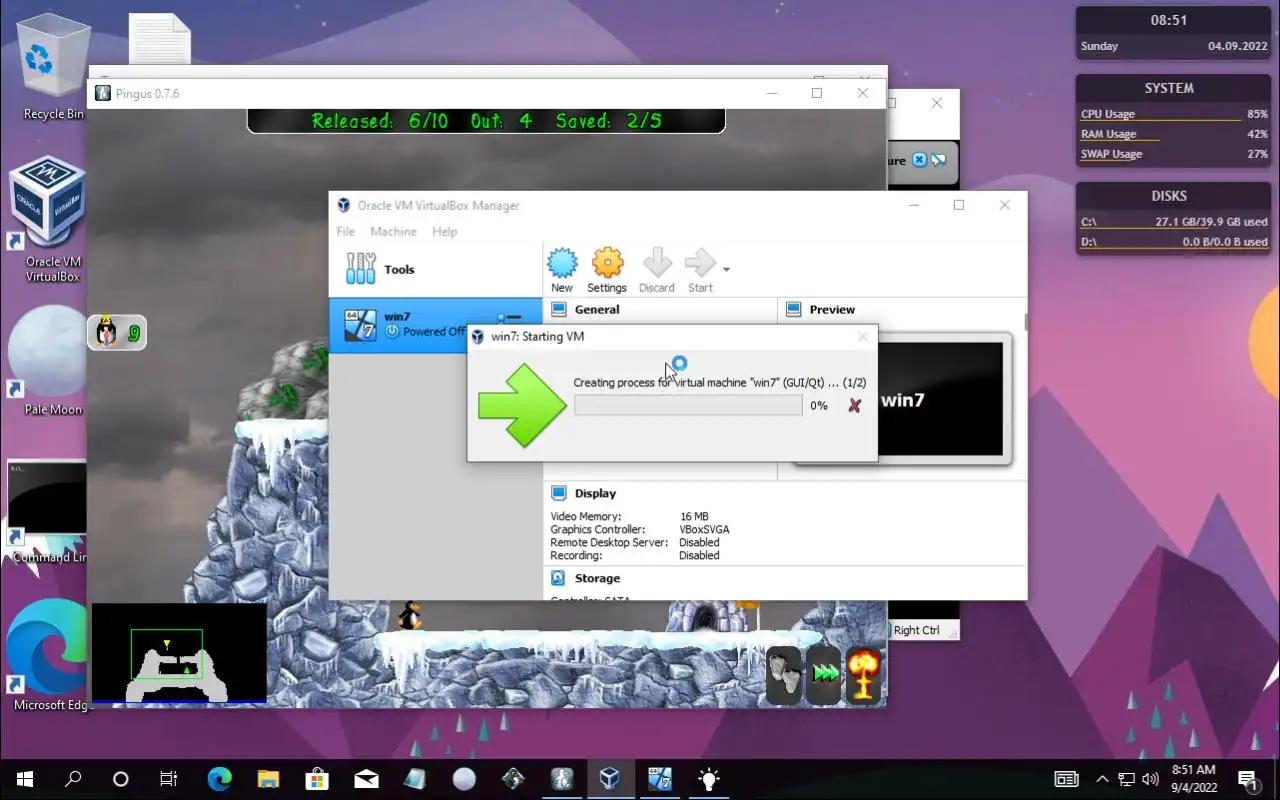Open the File menu in VirtualBox Manager
The height and width of the screenshot is (800, 1280).
point(345,231)
